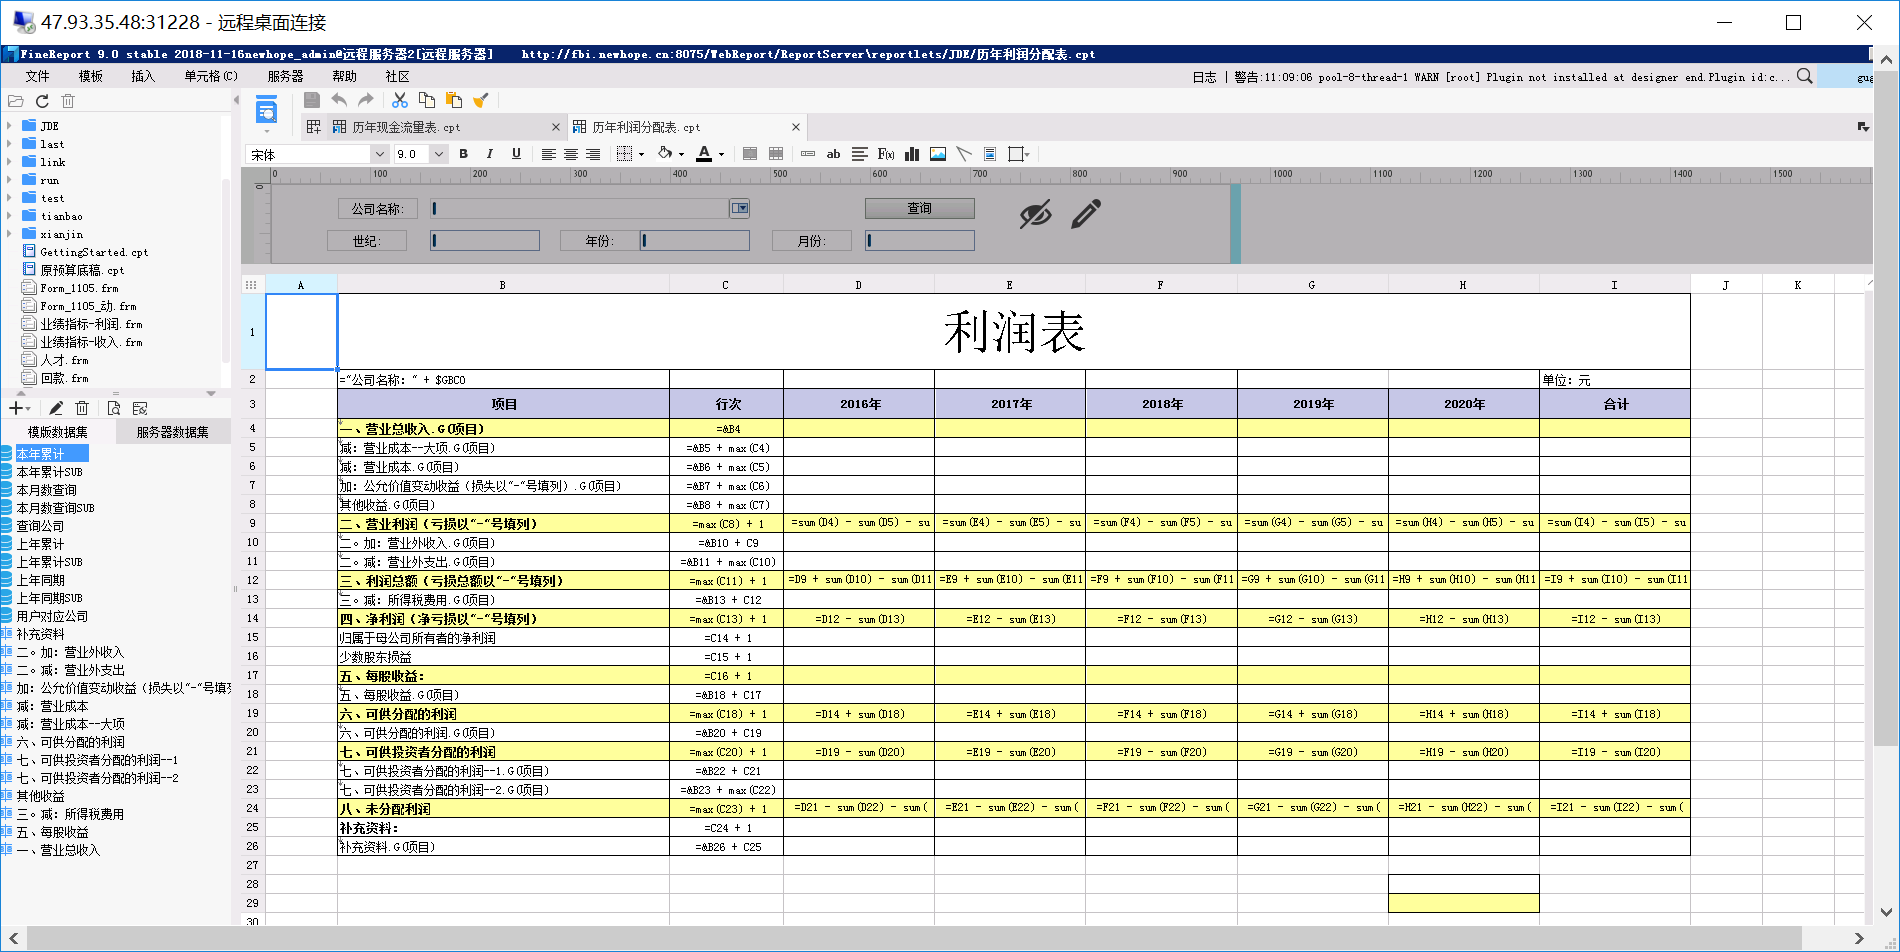Click the 查询 button
The image size is (1900, 952).
click(x=919, y=208)
